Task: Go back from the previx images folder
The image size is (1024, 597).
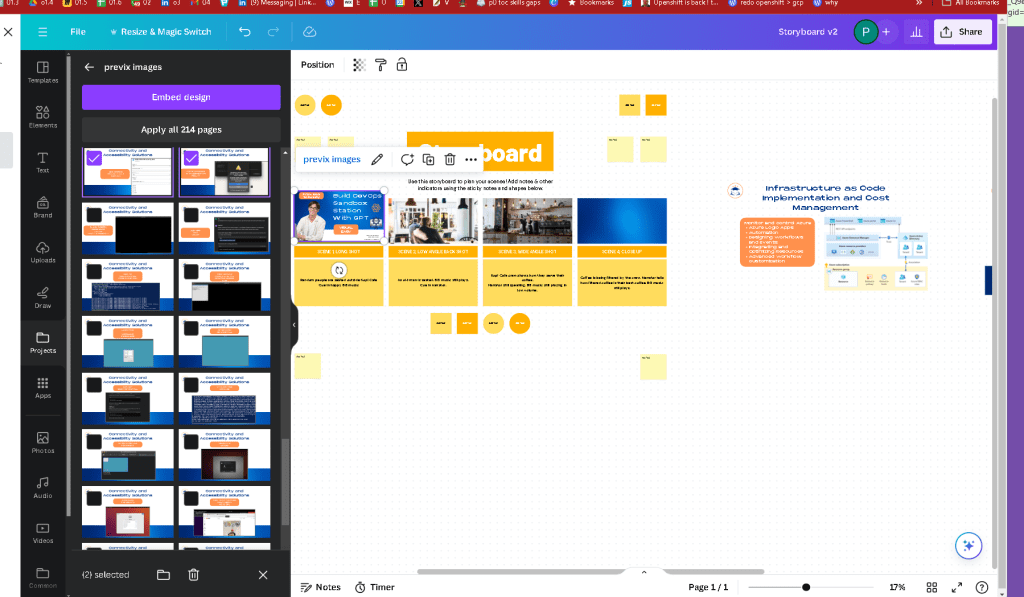Action: click(89, 67)
